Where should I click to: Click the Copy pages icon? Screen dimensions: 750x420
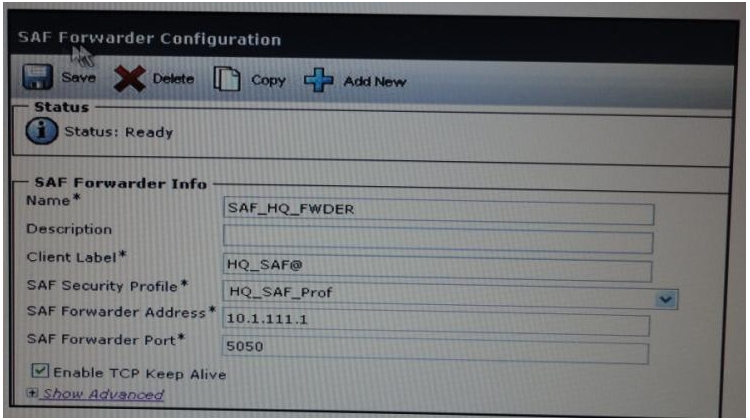227,79
